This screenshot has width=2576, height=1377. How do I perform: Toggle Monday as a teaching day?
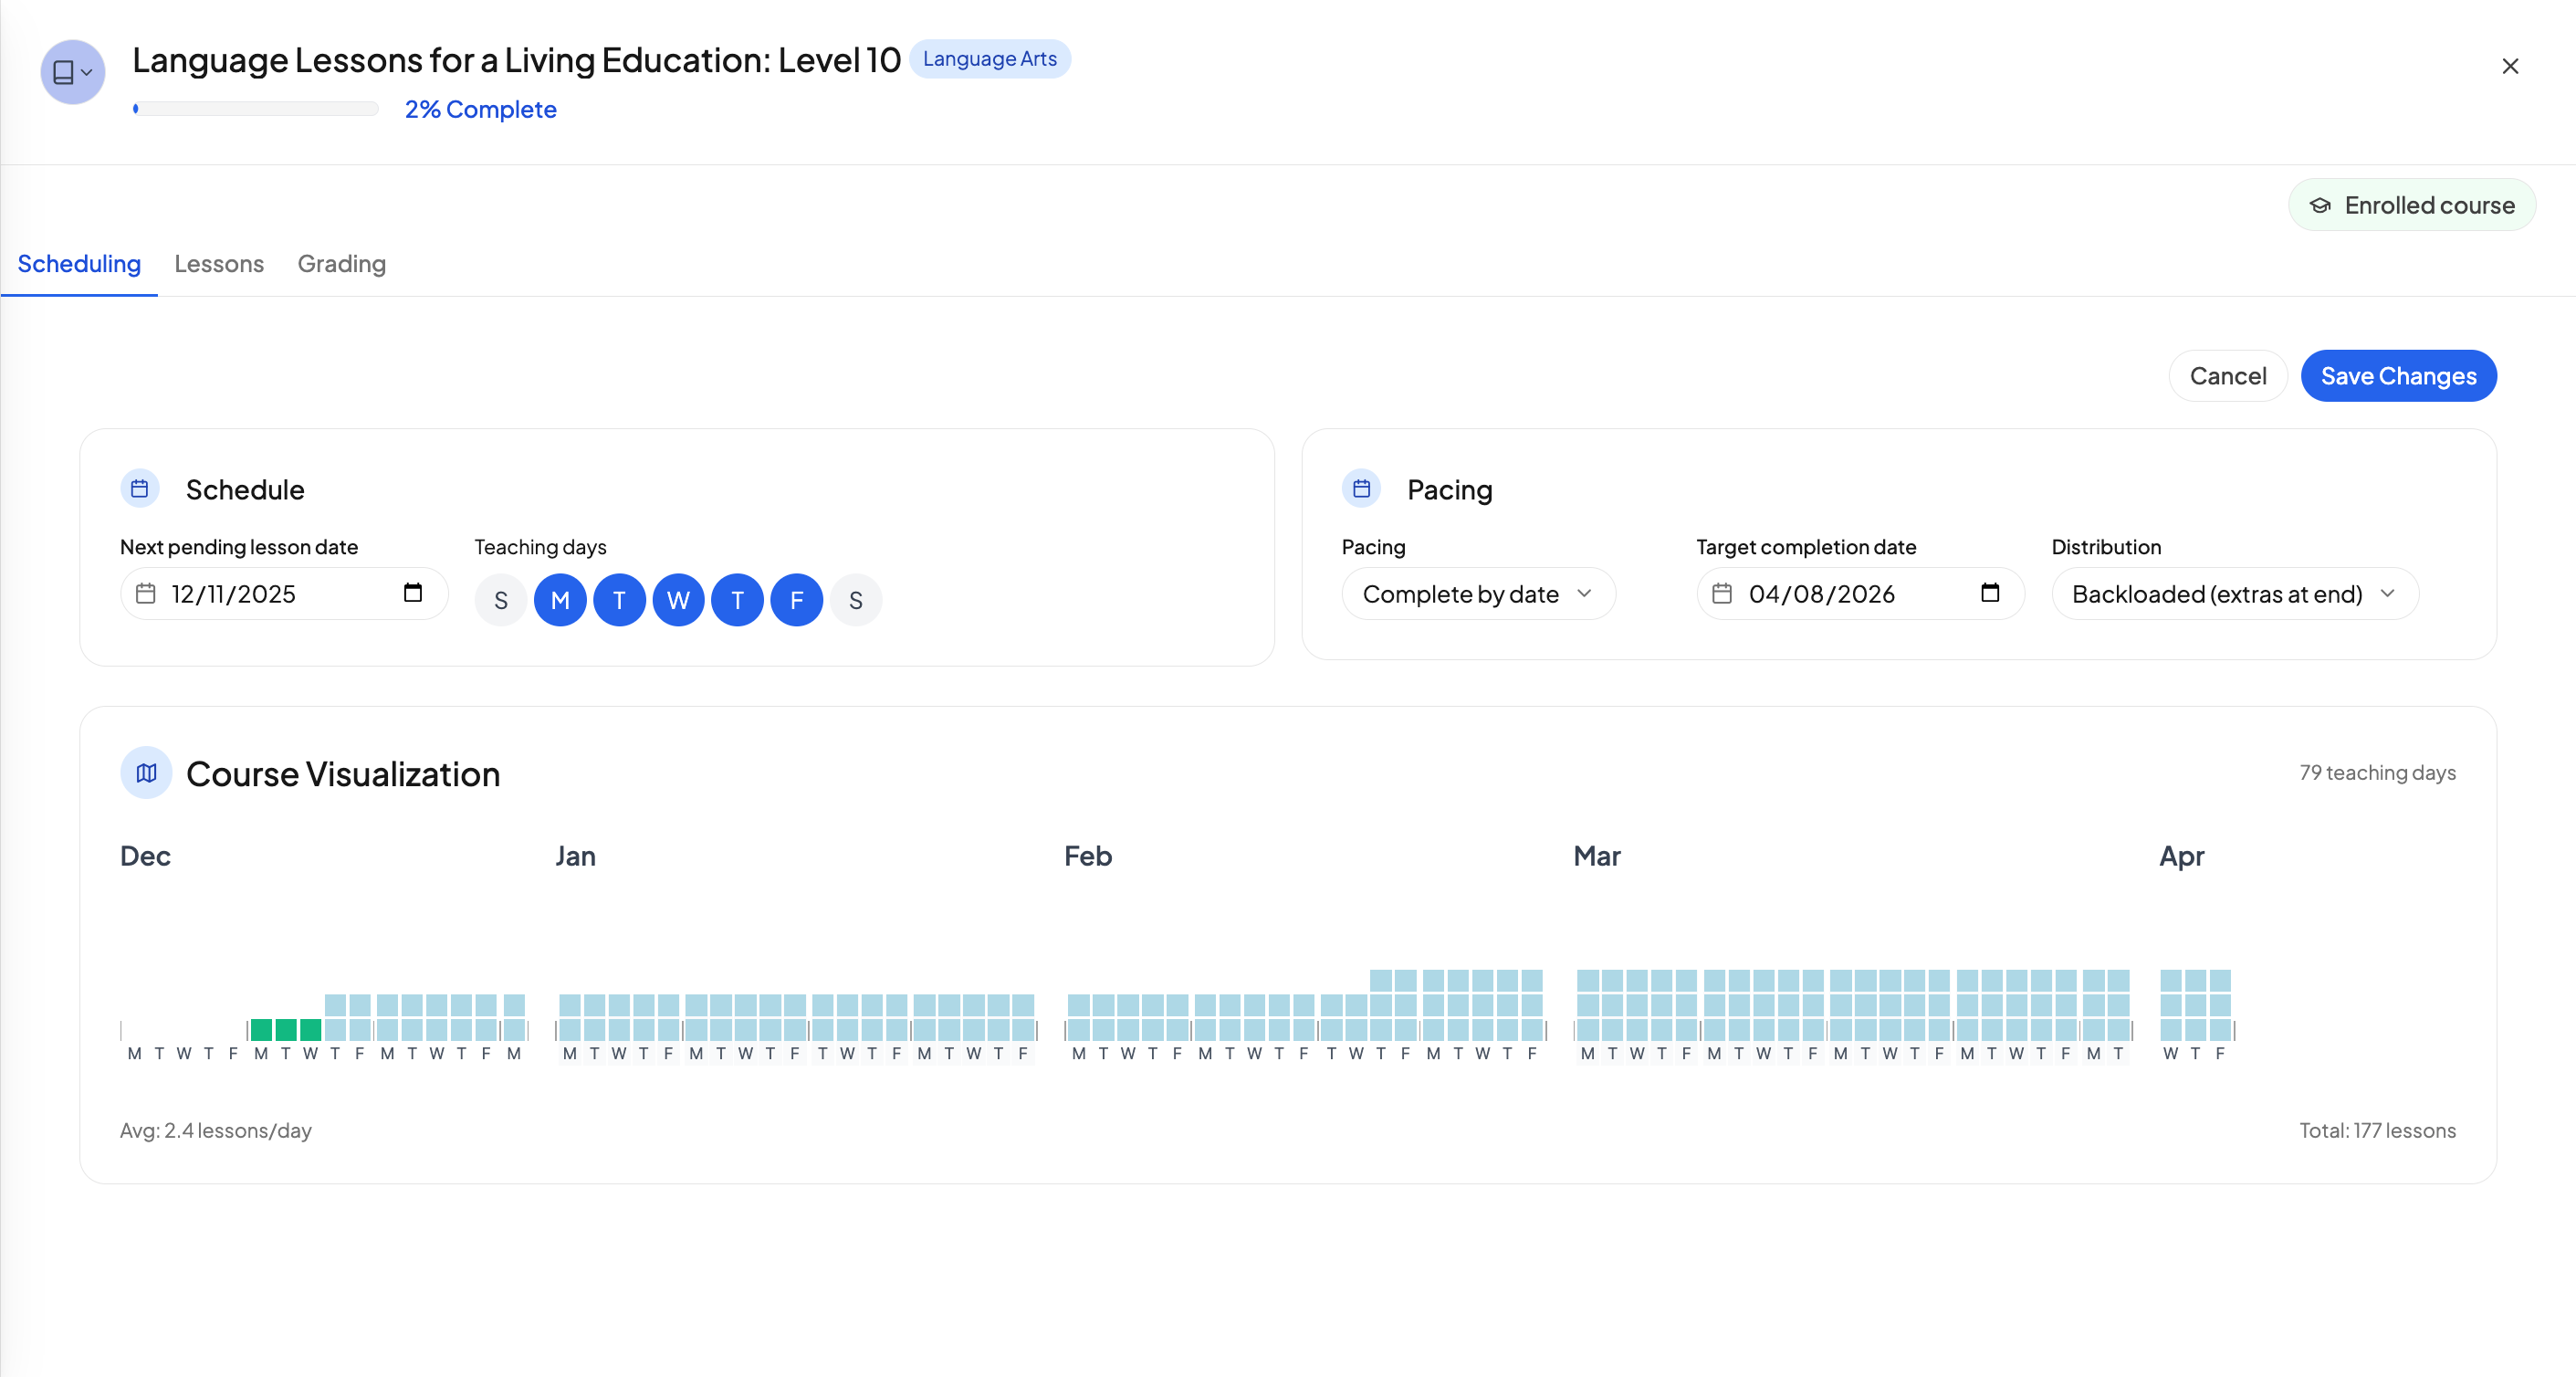(x=560, y=600)
